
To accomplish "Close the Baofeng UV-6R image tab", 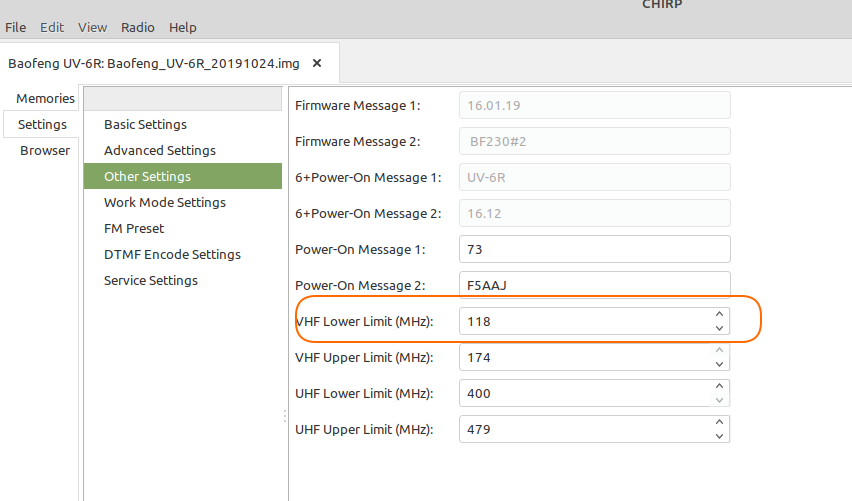I will coord(317,64).
